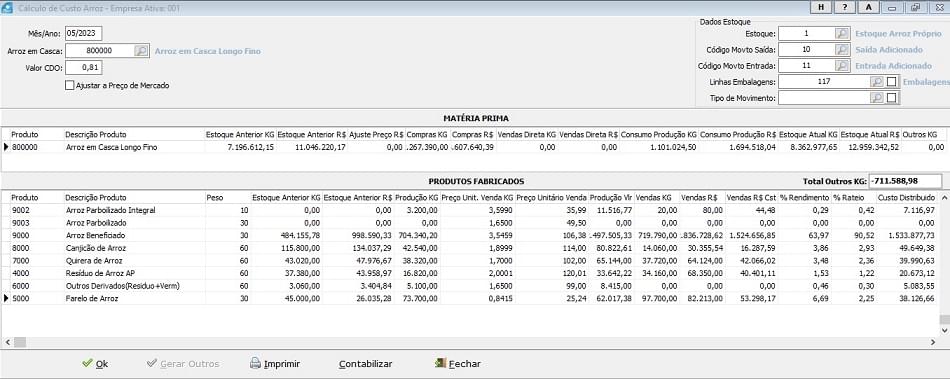Click the Custo Distribuído column header
This screenshot has width=950, height=379.
point(906,197)
